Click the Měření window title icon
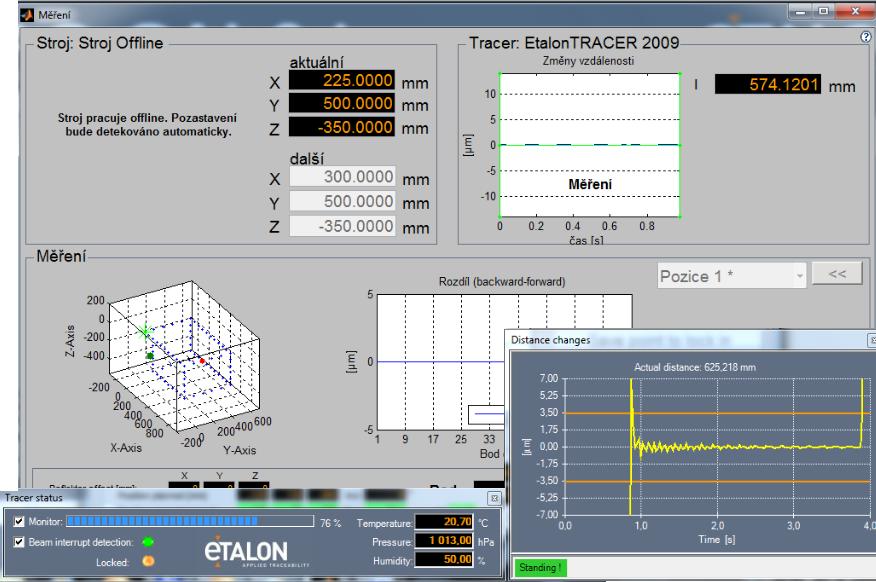This screenshot has width=876, height=582. pos(27,15)
